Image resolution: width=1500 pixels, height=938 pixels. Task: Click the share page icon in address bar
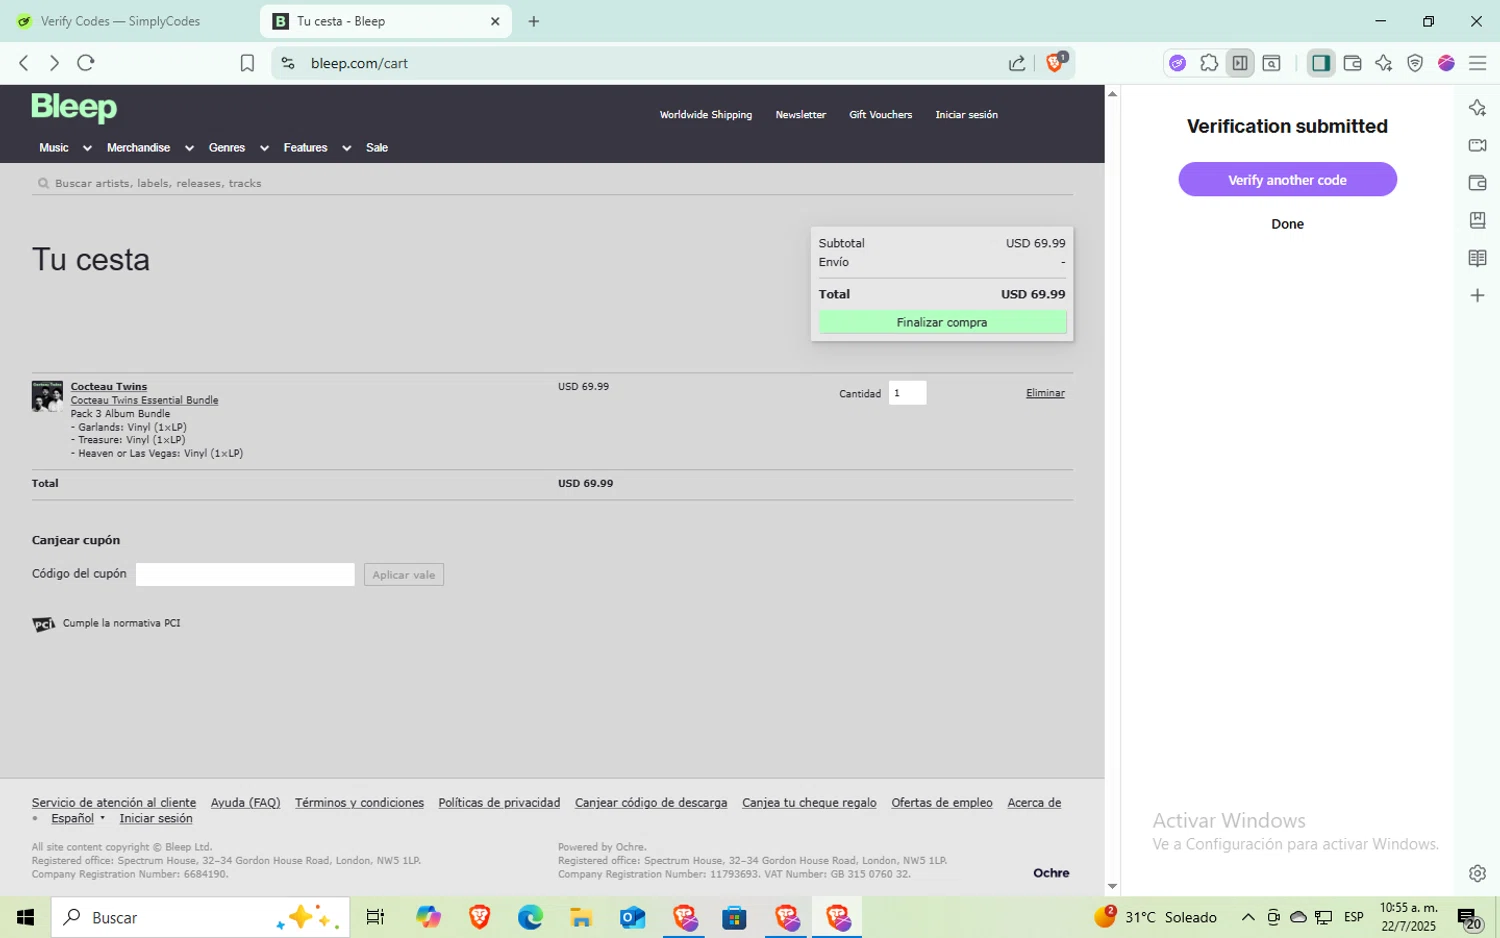point(1017,63)
